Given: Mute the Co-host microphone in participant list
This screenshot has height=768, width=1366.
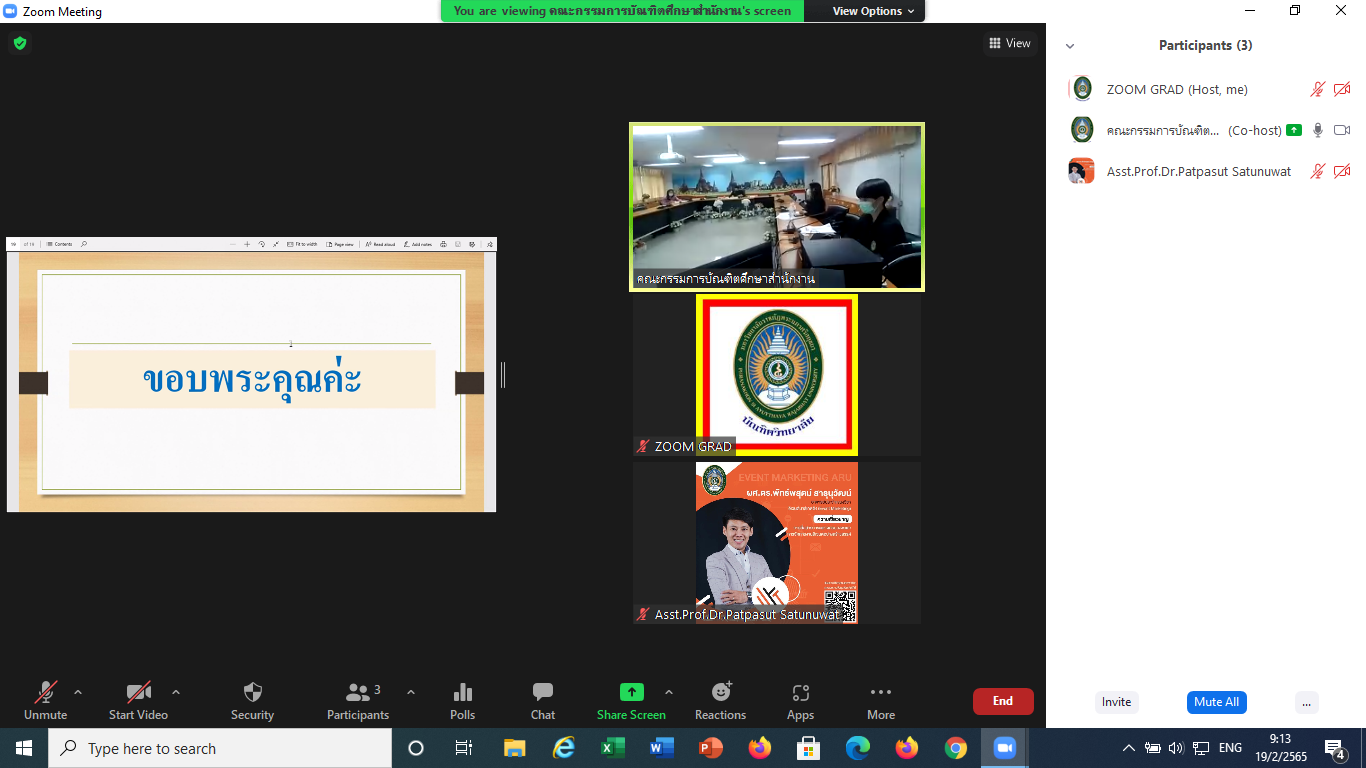Looking at the screenshot, I should tap(1318, 130).
